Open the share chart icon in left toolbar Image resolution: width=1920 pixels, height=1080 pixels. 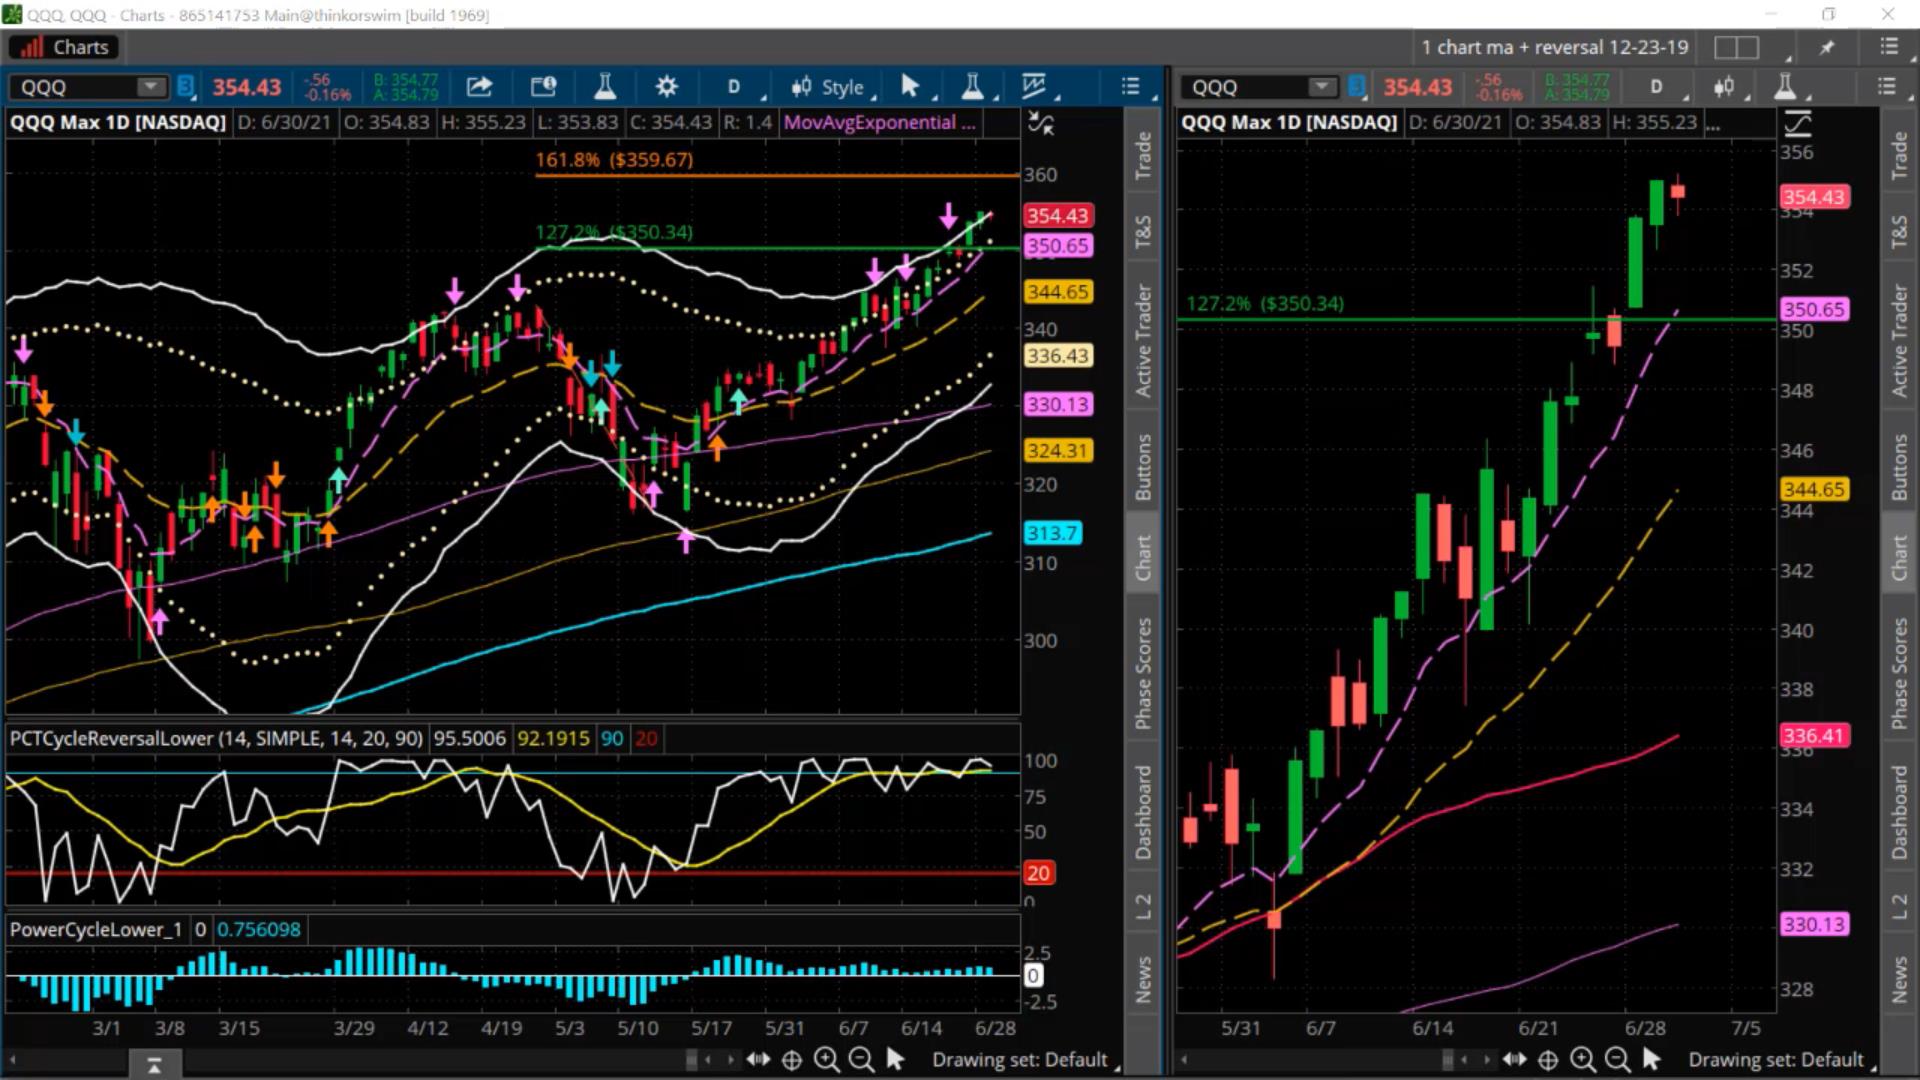(479, 87)
